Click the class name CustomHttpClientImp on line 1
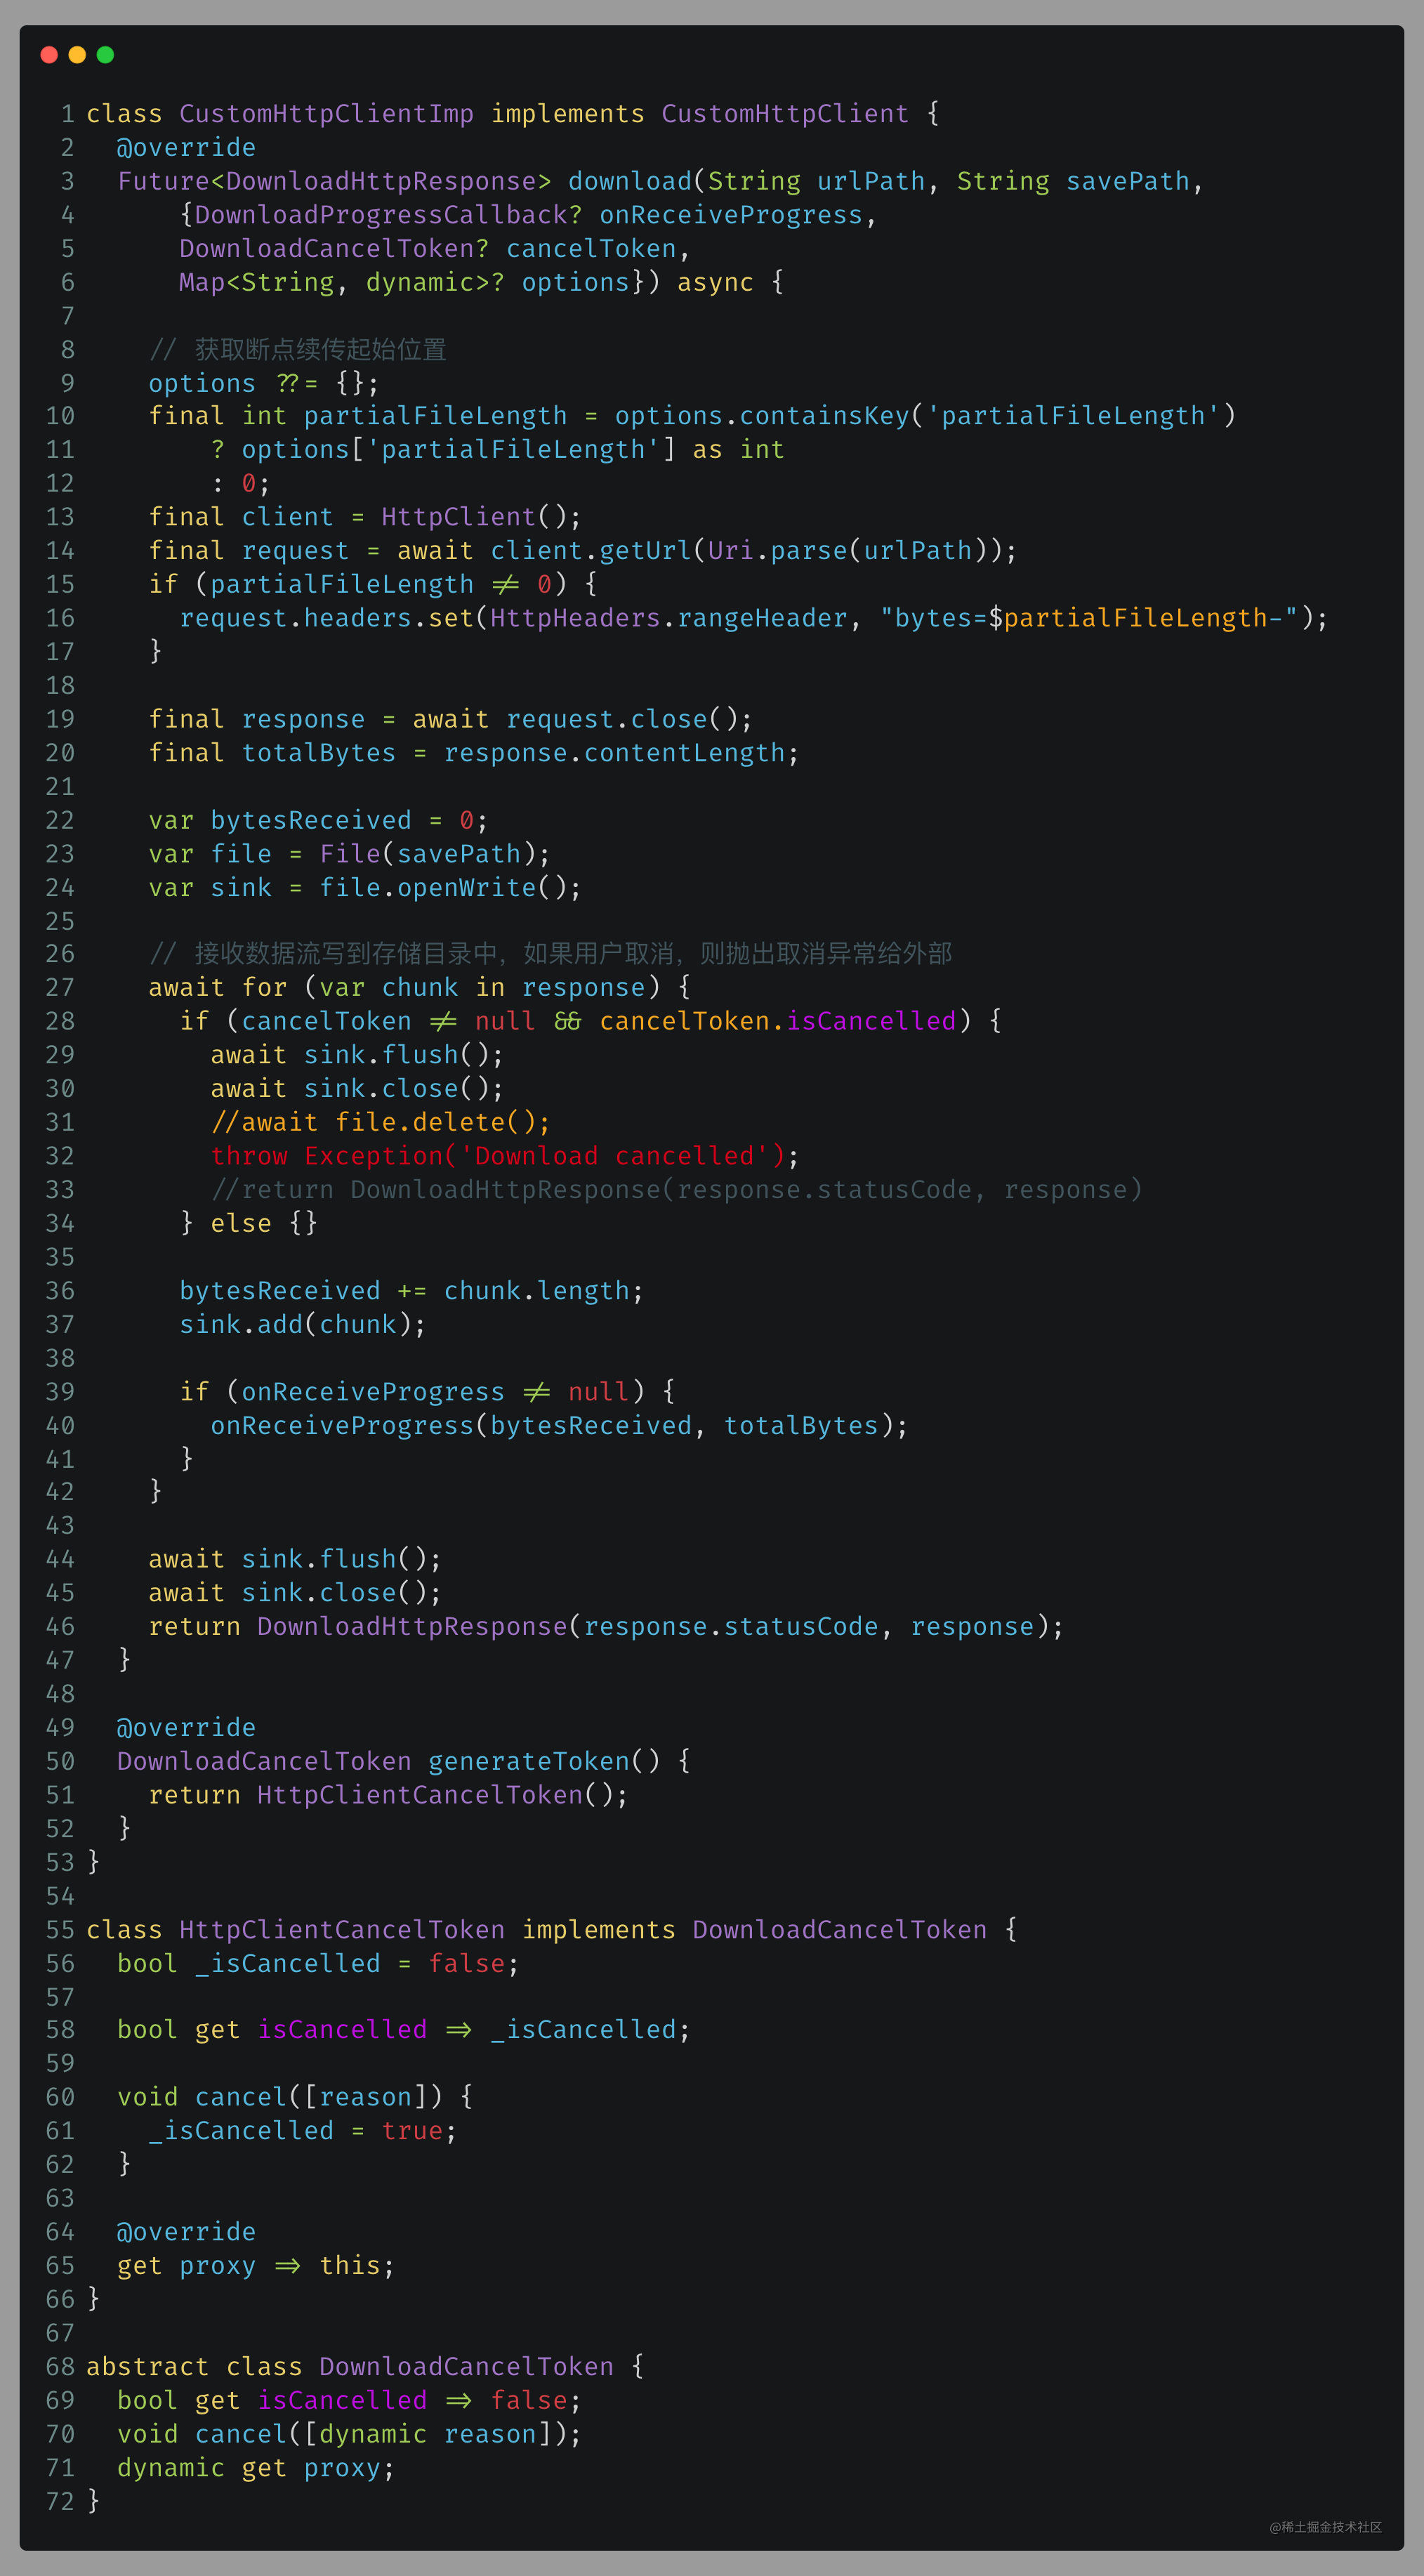 pyautogui.click(x=326, y=114)
